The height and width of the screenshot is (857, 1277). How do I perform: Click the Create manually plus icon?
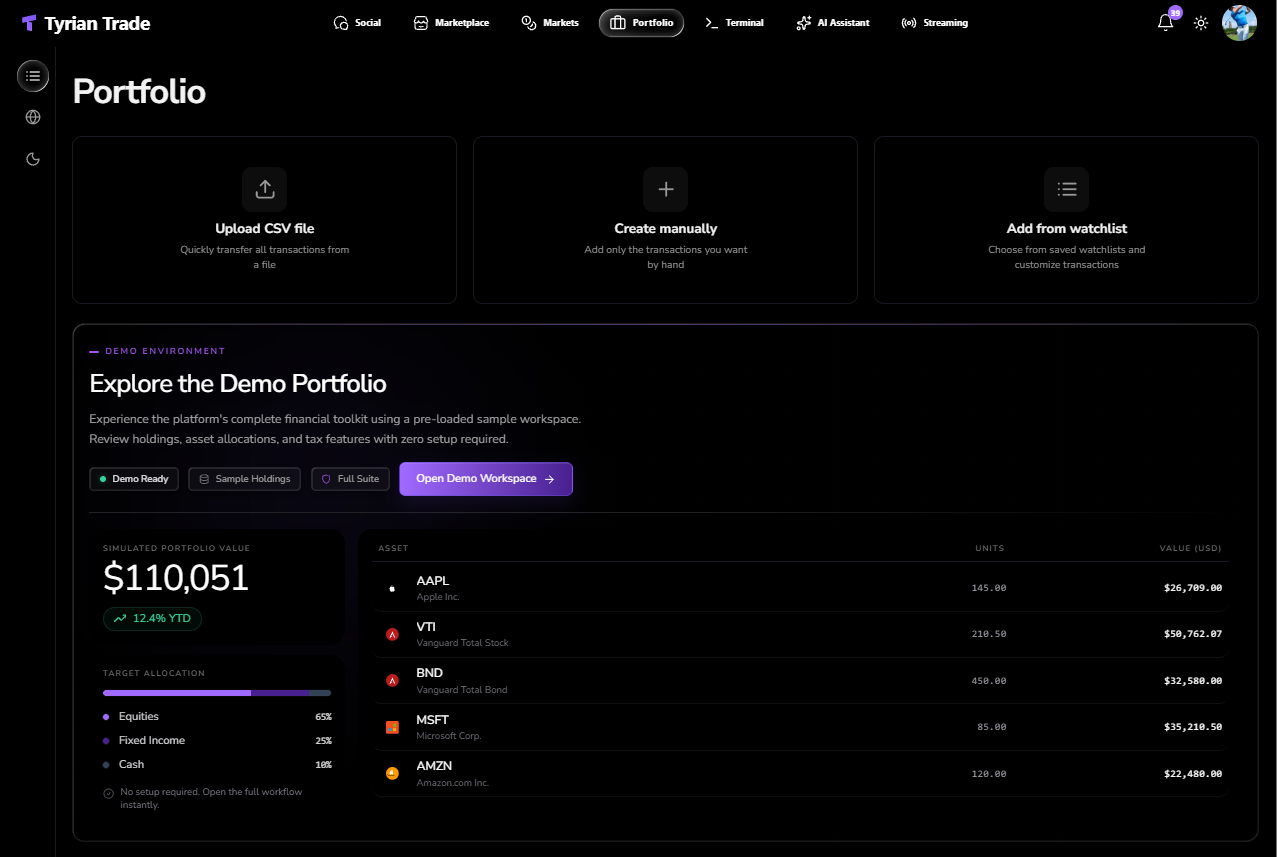tap(666, 189)
